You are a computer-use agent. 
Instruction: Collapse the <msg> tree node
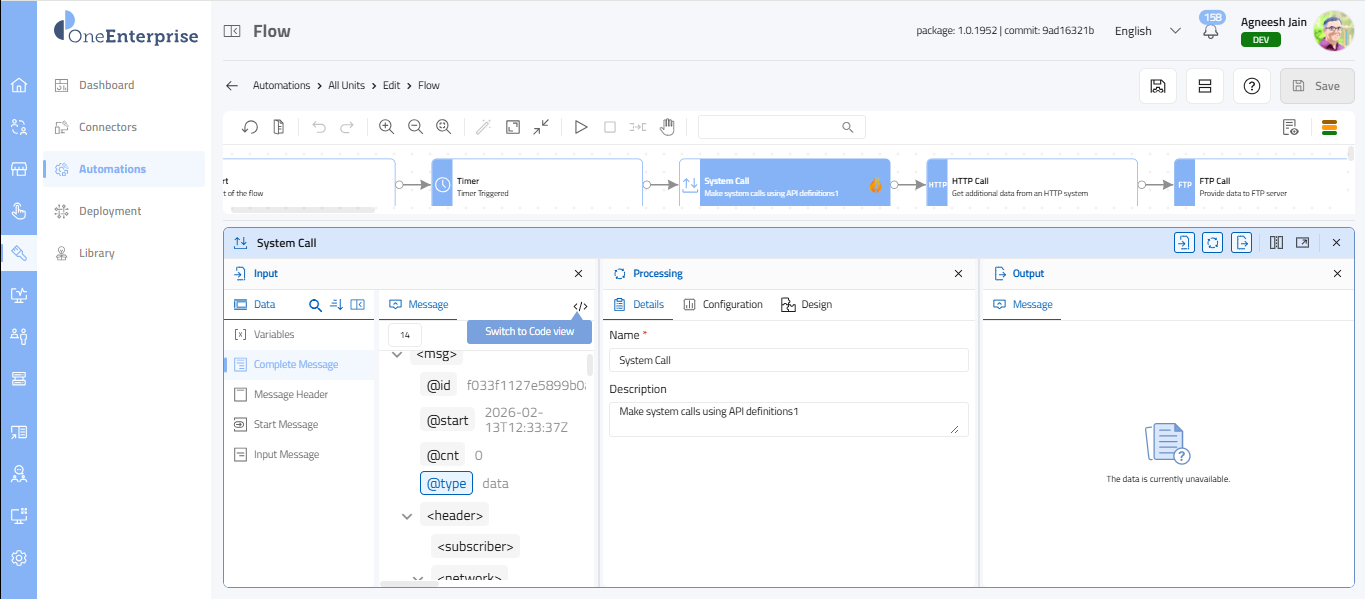click(x=397, y=355)
